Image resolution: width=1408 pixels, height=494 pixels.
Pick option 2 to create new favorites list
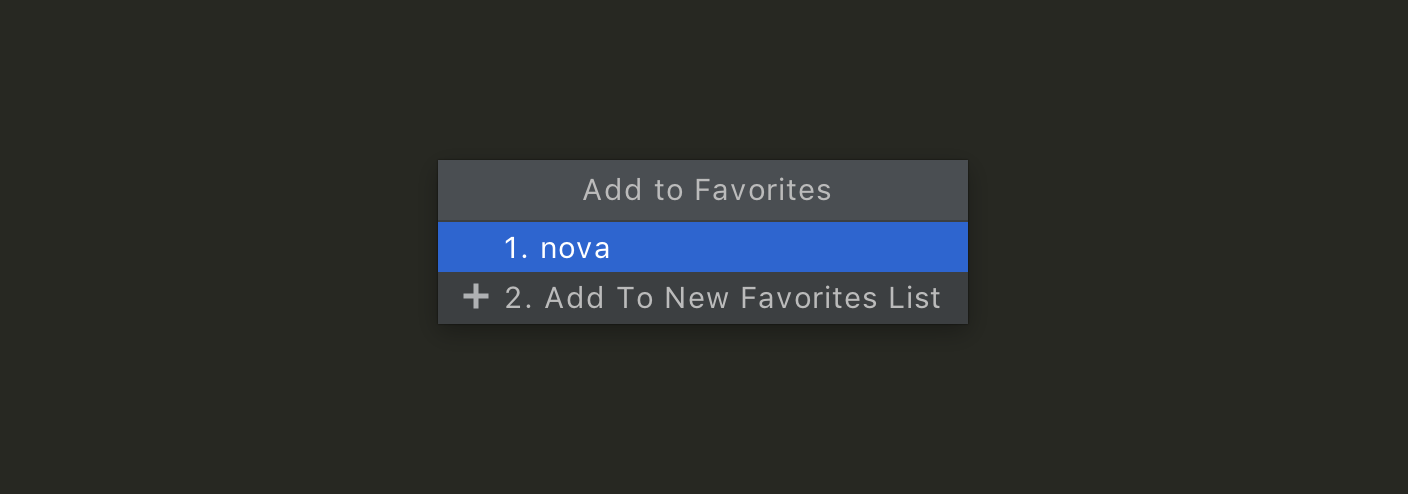[722, 298]
